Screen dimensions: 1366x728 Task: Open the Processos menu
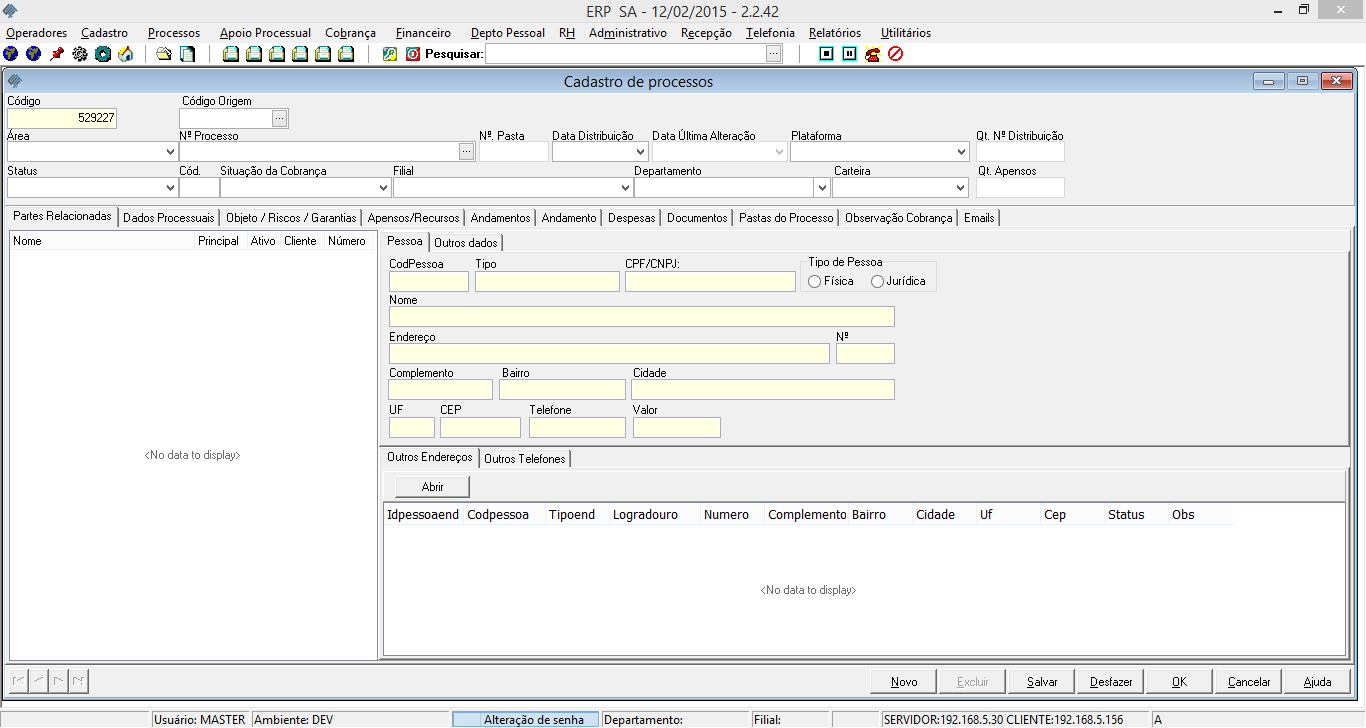pos(174,33)
